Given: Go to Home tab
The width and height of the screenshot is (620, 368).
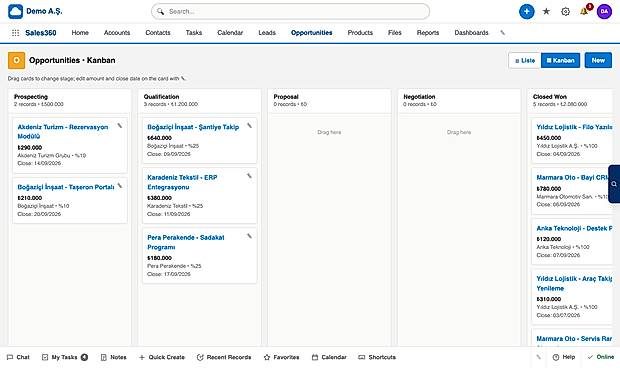Looking at the screenshot, I should (80, 33).
